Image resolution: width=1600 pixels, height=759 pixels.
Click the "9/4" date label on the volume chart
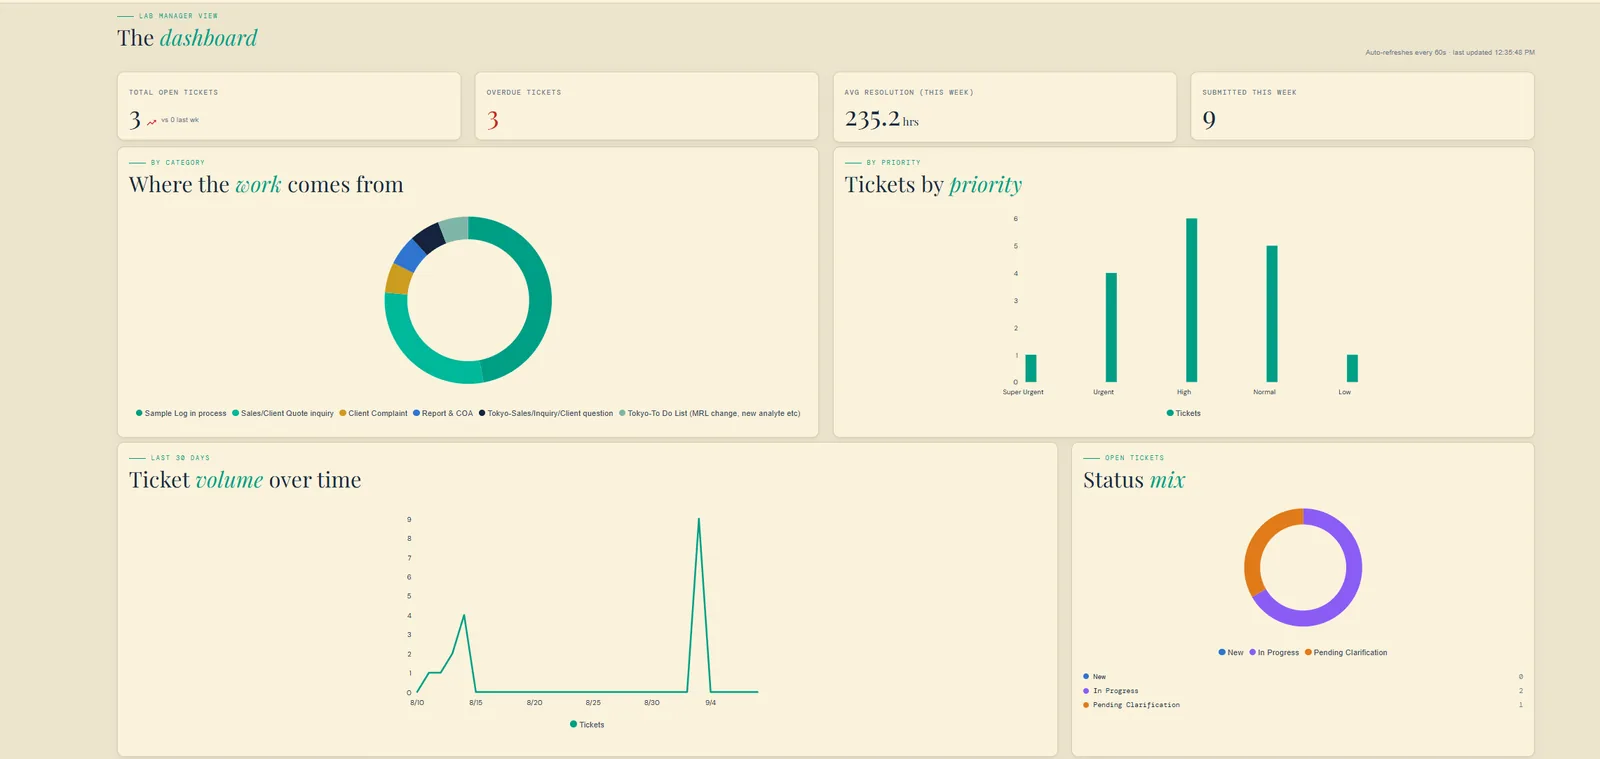coord(711,703)
